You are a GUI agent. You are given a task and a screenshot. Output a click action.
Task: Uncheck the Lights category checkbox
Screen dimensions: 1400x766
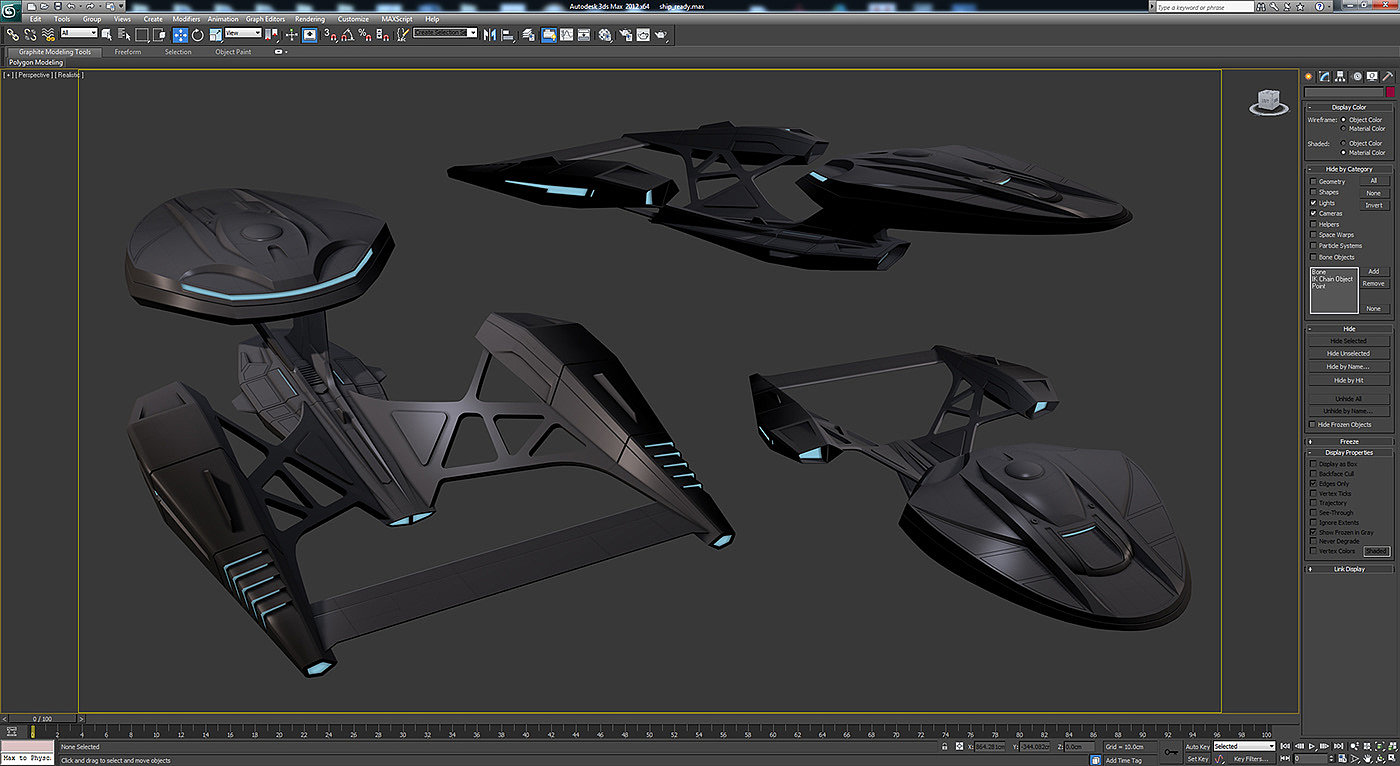click(x=1313, y=203)
